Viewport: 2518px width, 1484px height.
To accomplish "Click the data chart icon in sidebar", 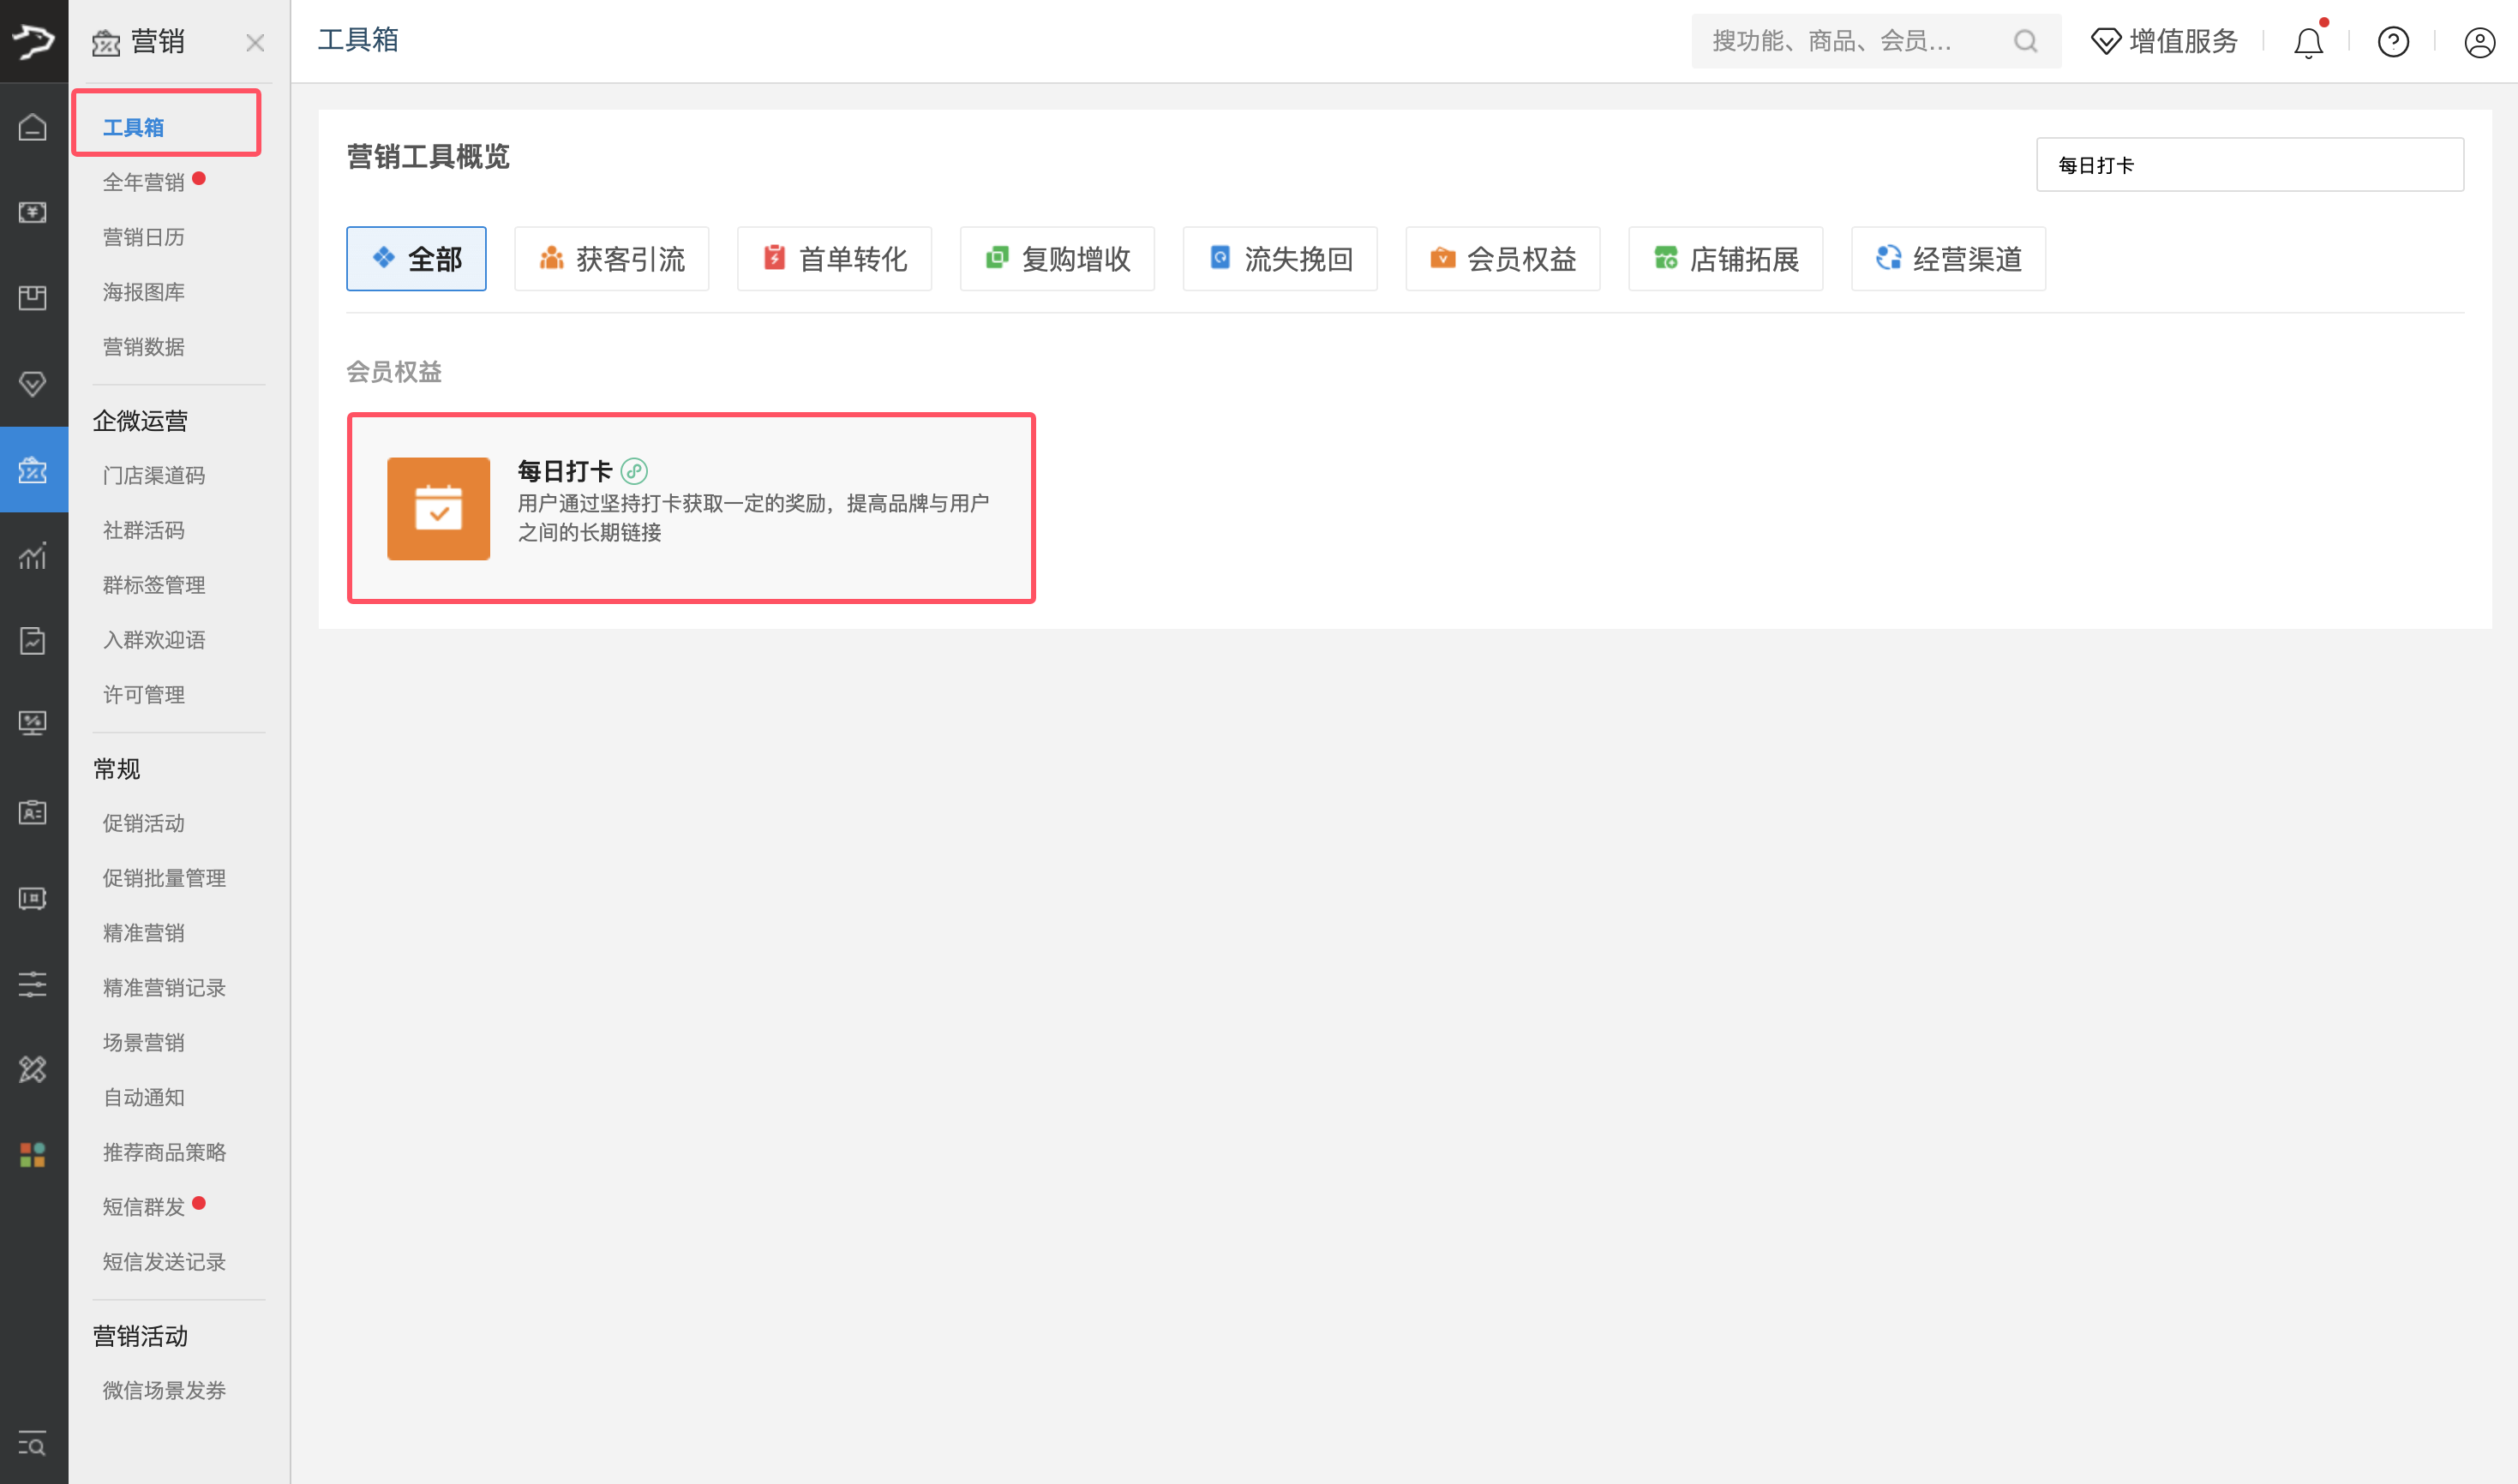I will (33, 556).
